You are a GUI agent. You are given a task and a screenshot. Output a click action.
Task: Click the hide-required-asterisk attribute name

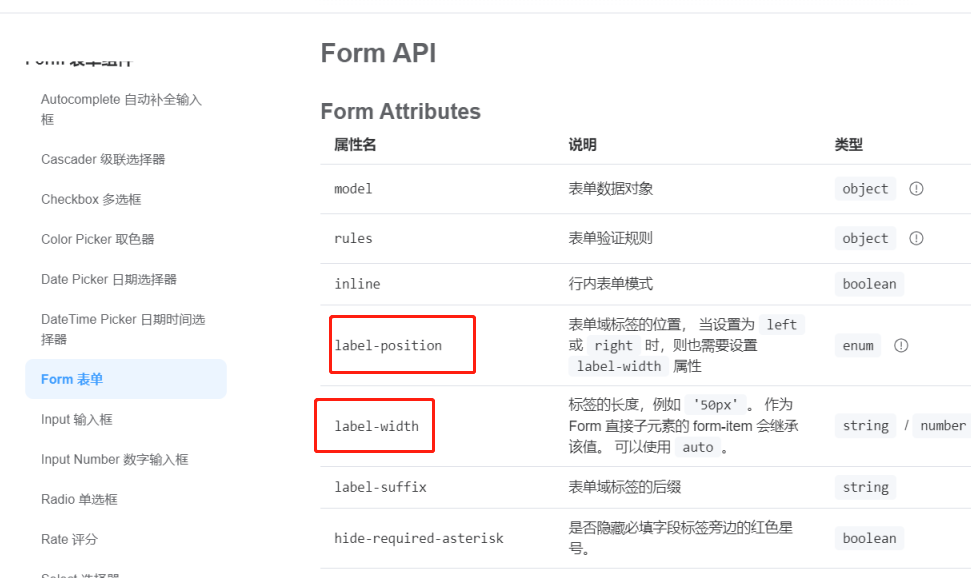[x=419, y=538]
